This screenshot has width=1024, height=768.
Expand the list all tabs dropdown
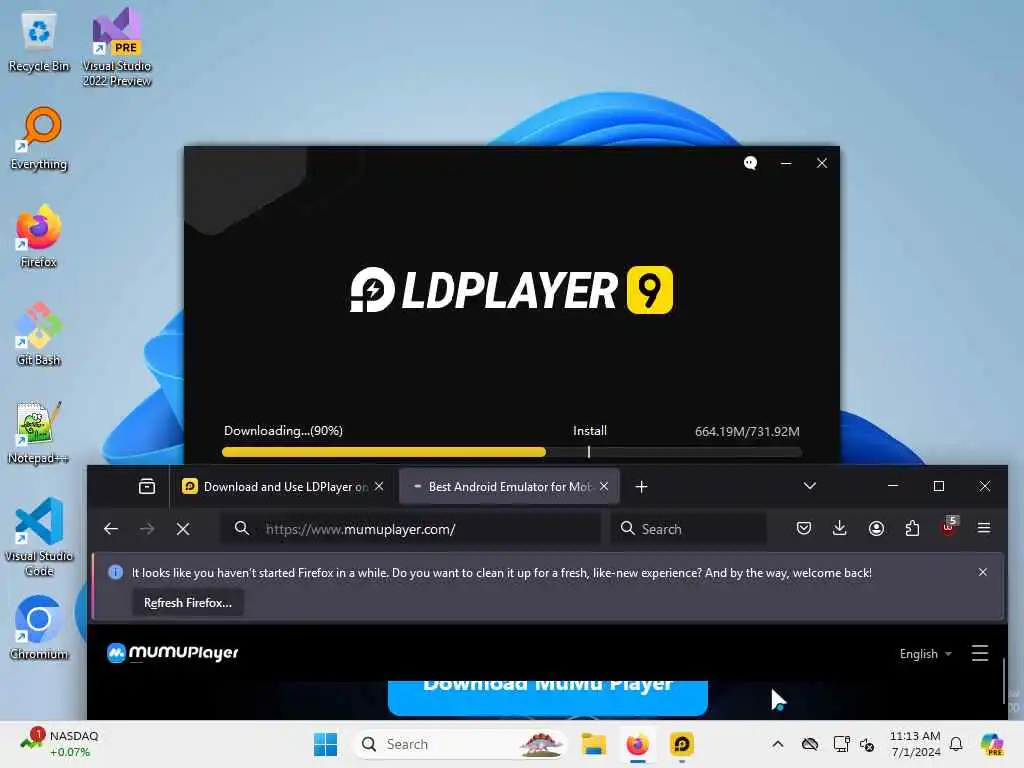pyautogui.click(x=810, y=486)
